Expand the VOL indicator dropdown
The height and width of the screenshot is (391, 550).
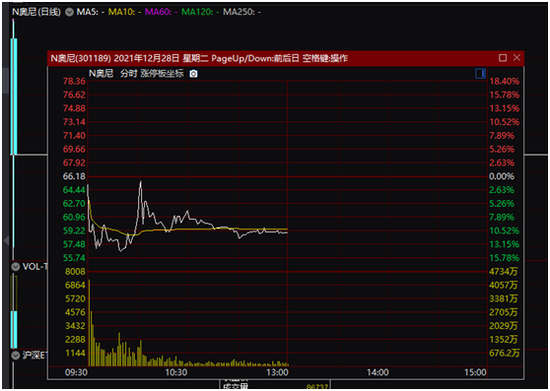click(x=15, y=267)
